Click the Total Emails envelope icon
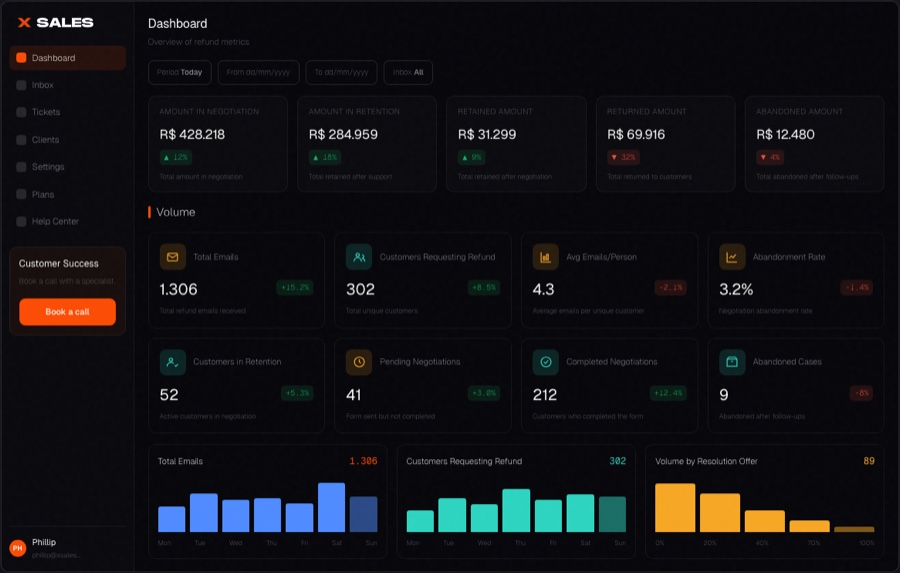 point(172,257)
